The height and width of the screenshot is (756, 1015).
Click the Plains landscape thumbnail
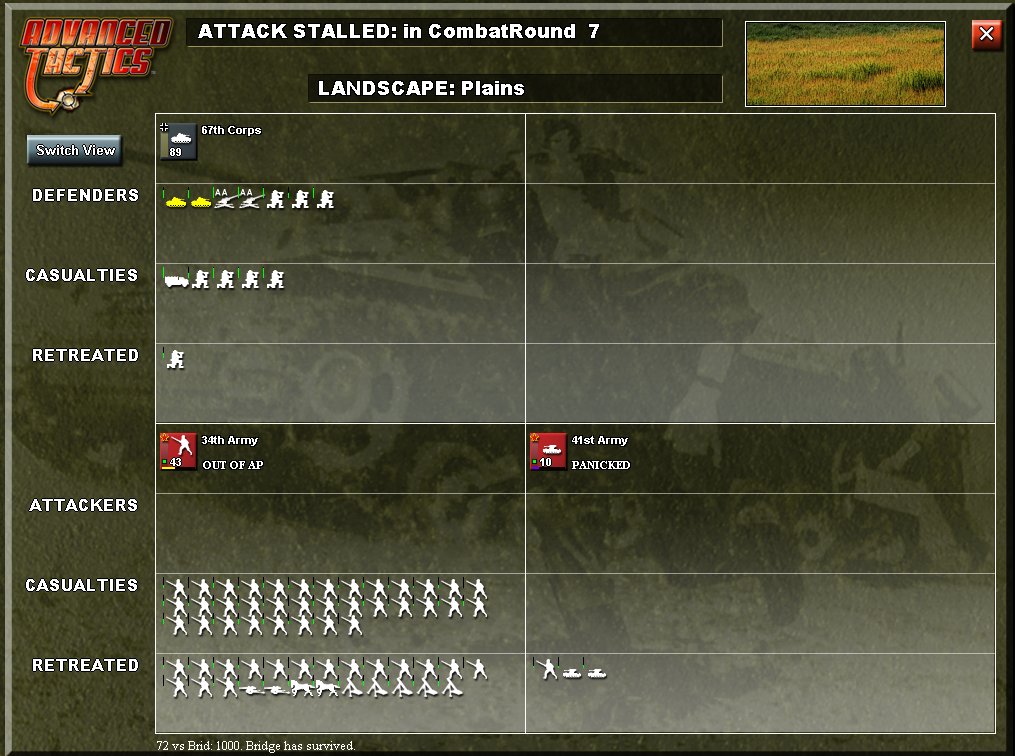845,63
